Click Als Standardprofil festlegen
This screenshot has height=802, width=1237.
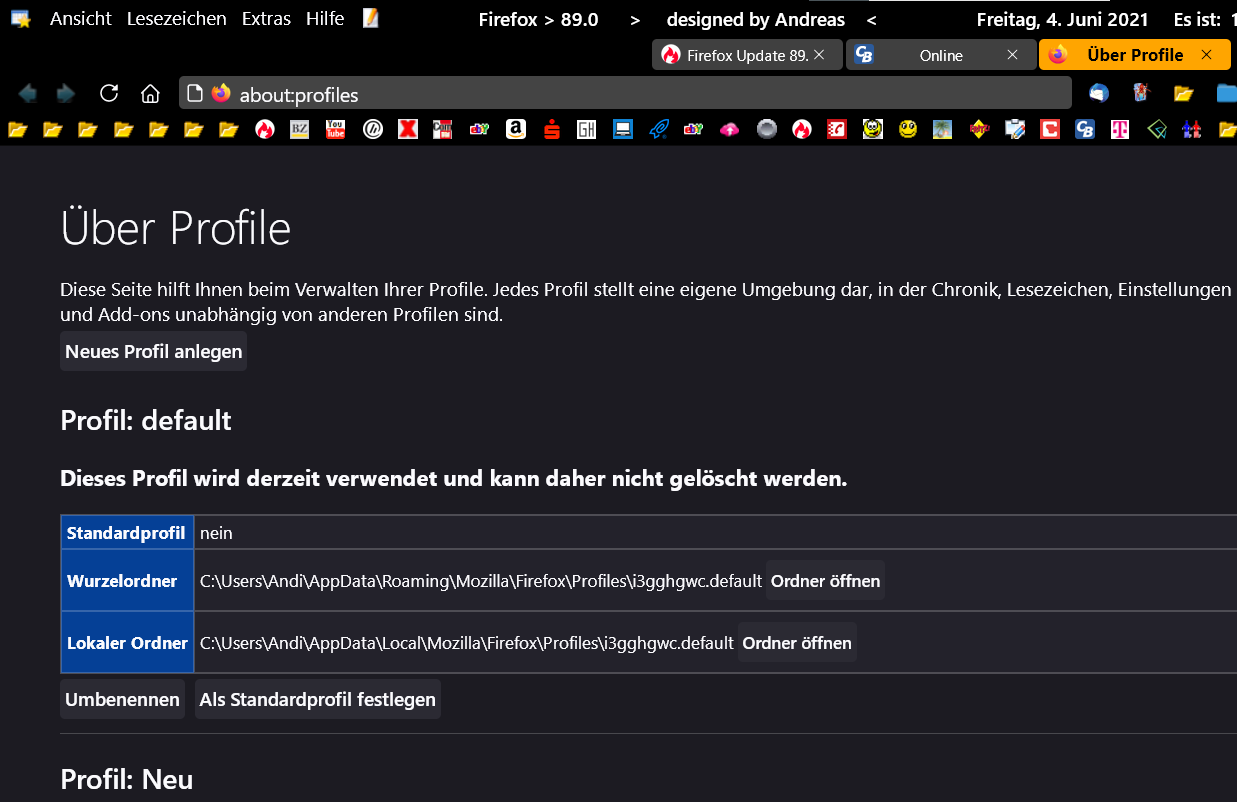tap(317, 700)
